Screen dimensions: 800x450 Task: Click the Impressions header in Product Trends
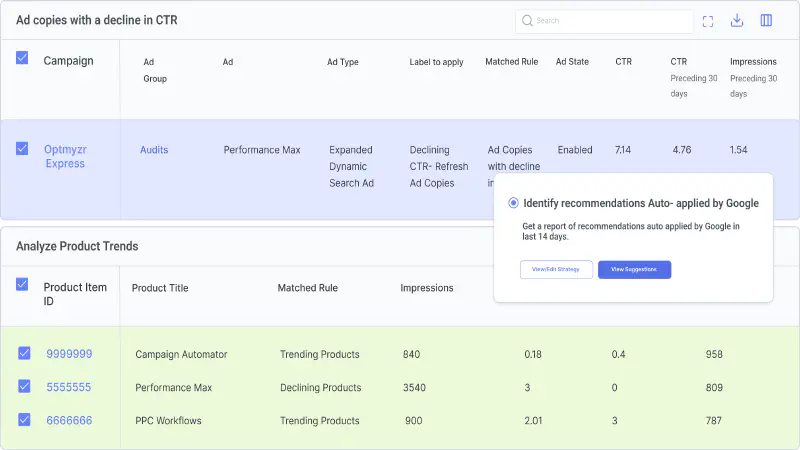(427, 288)
